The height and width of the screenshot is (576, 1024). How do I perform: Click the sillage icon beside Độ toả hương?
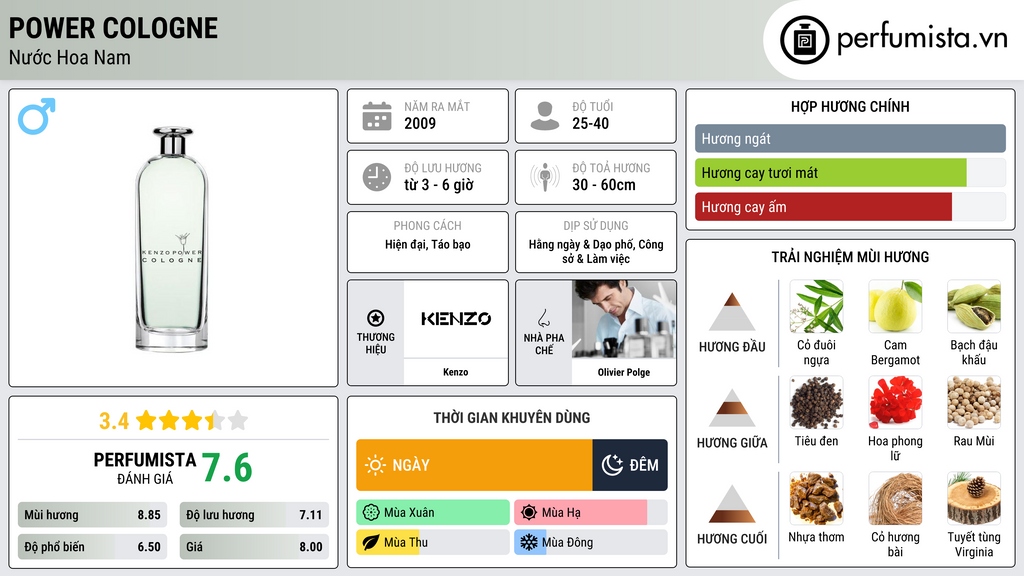(x=545, y=177)
